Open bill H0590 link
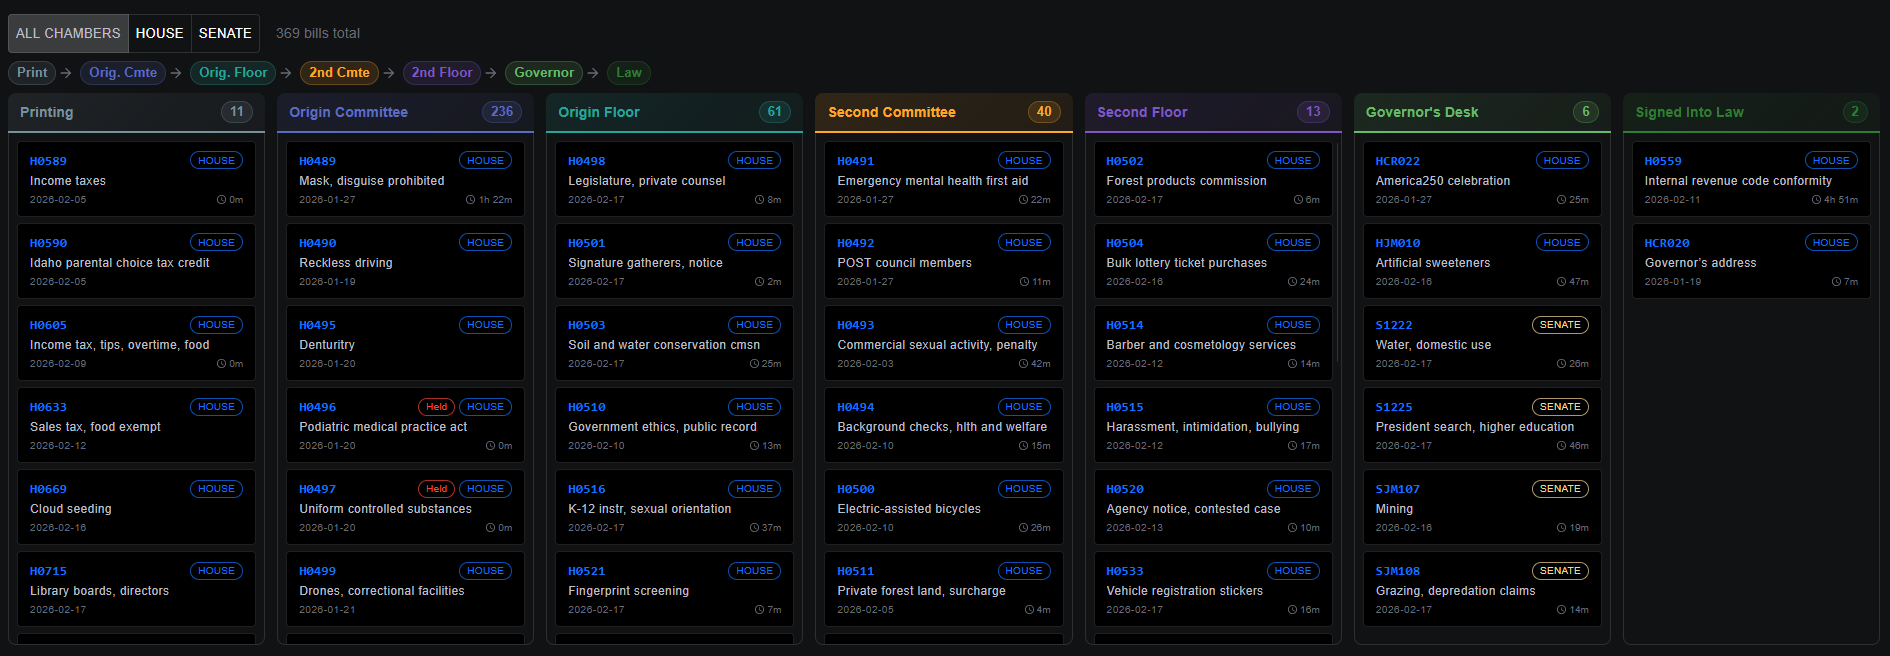The image size is (1890, 656). click(x=48, y=243)
